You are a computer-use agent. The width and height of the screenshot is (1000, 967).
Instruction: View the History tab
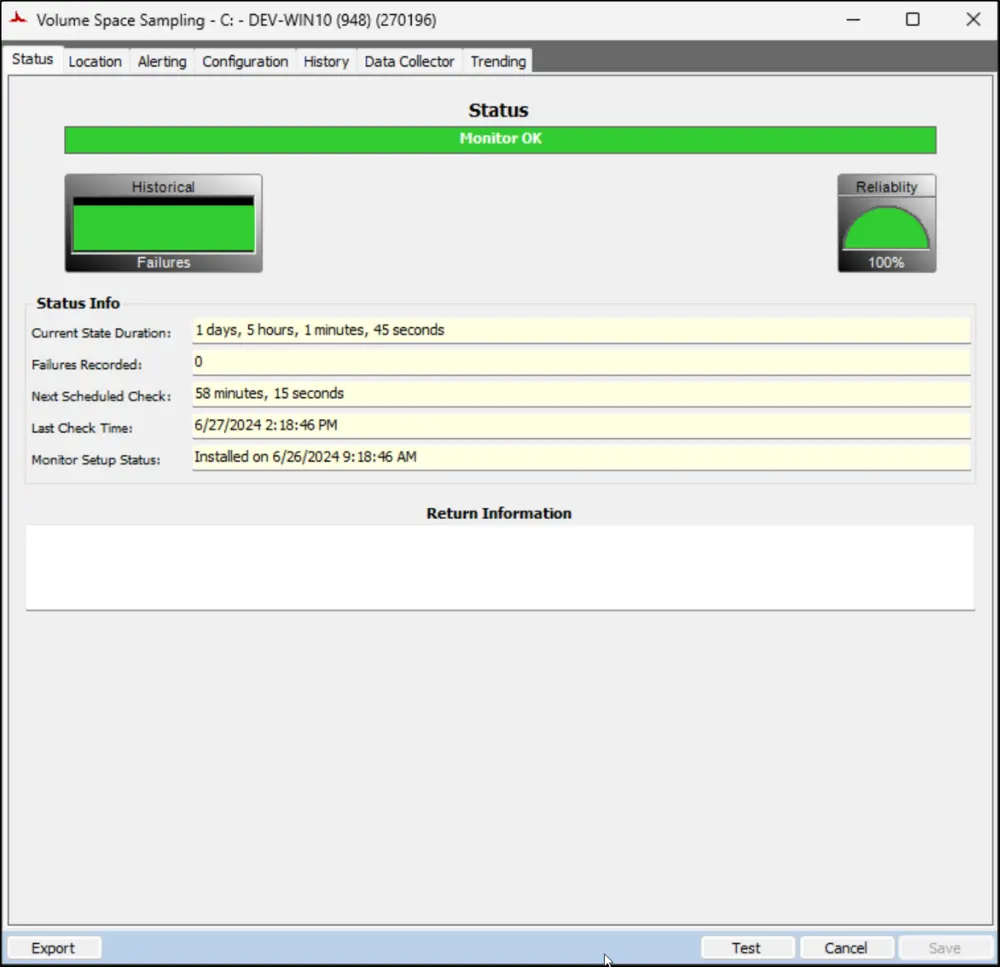coord(326,61)
